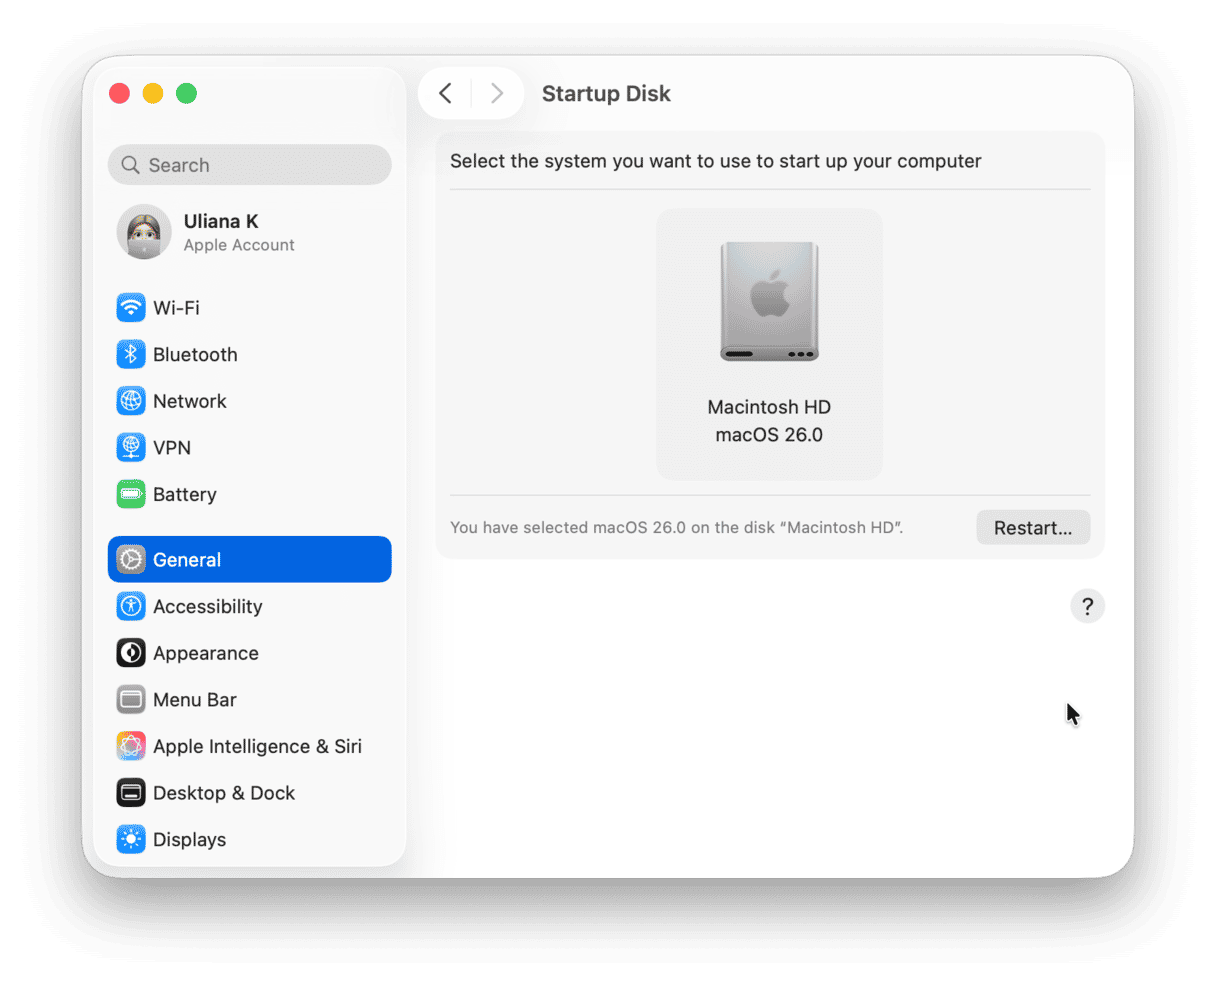Image resolution: width=1216 pixels, height=986 pixels.
Task: Click the Uliana K avatar picture
Action: coord(144,232)
